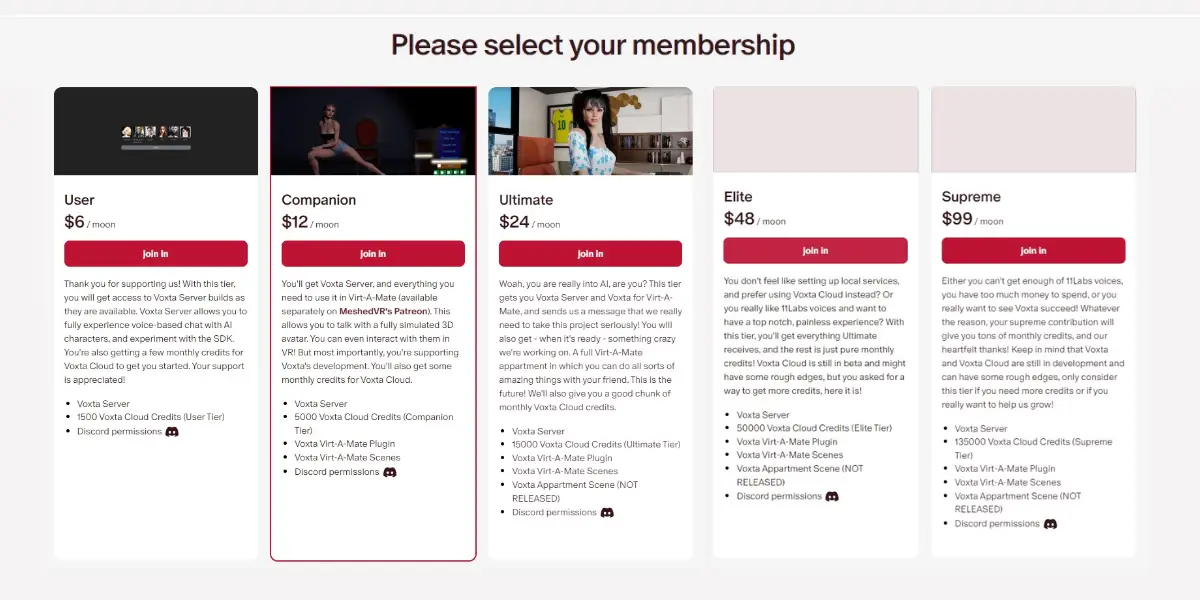This screenshot has height=600, width=1200.
Task: Click the Supreme tier placeholder image
Action: coord(1033,130)
